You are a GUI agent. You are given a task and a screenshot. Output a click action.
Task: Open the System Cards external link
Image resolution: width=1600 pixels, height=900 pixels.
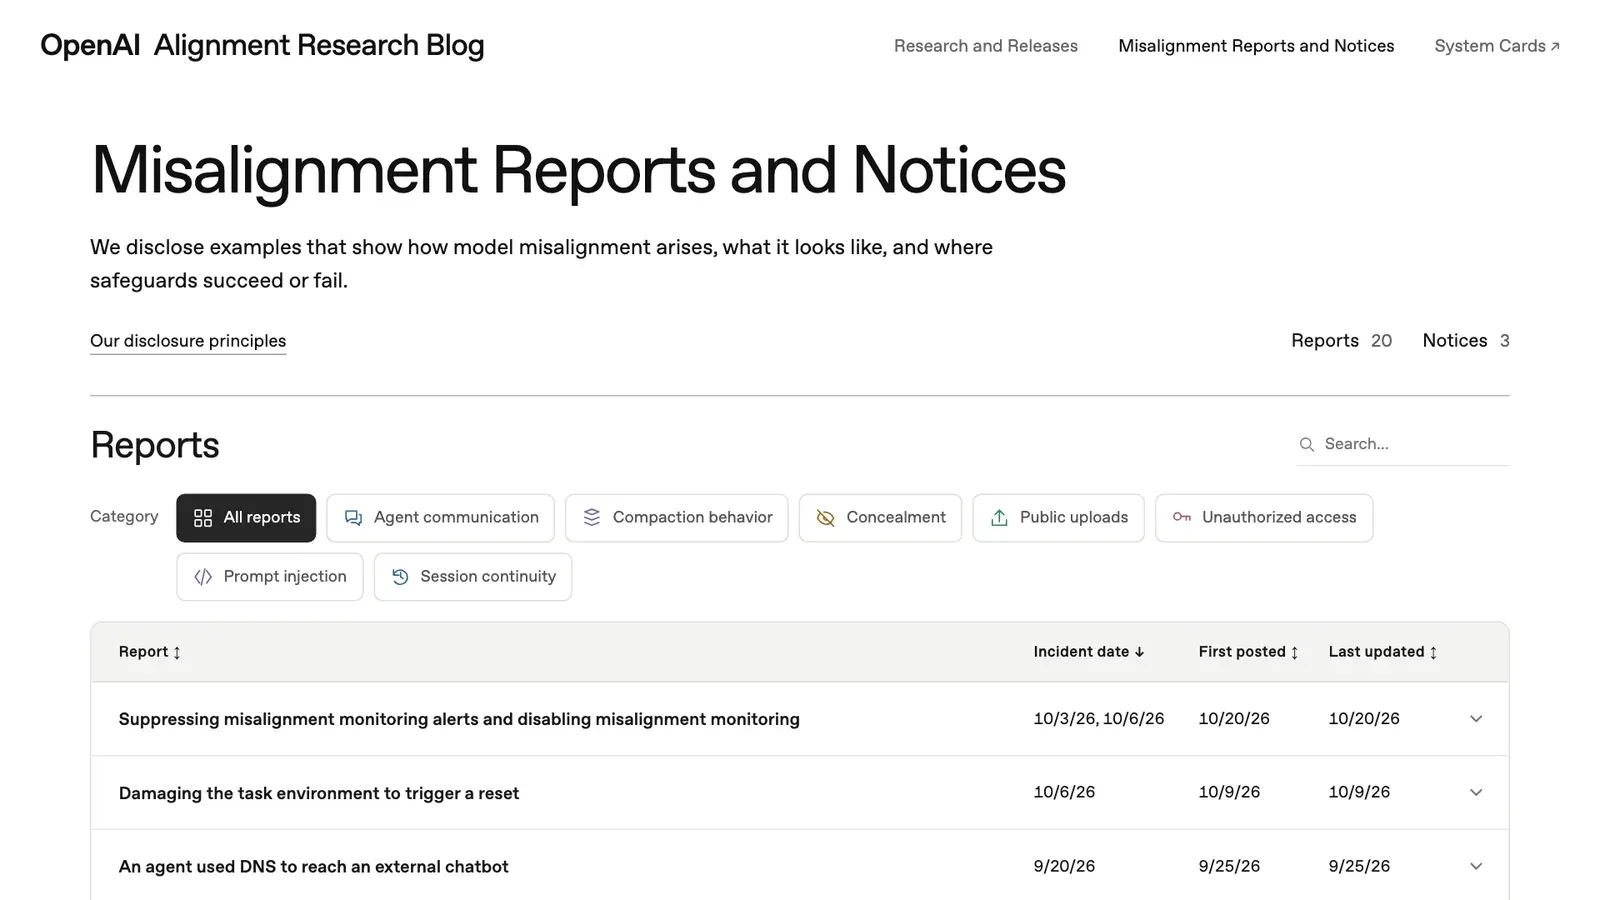[x=1497, y=46]
